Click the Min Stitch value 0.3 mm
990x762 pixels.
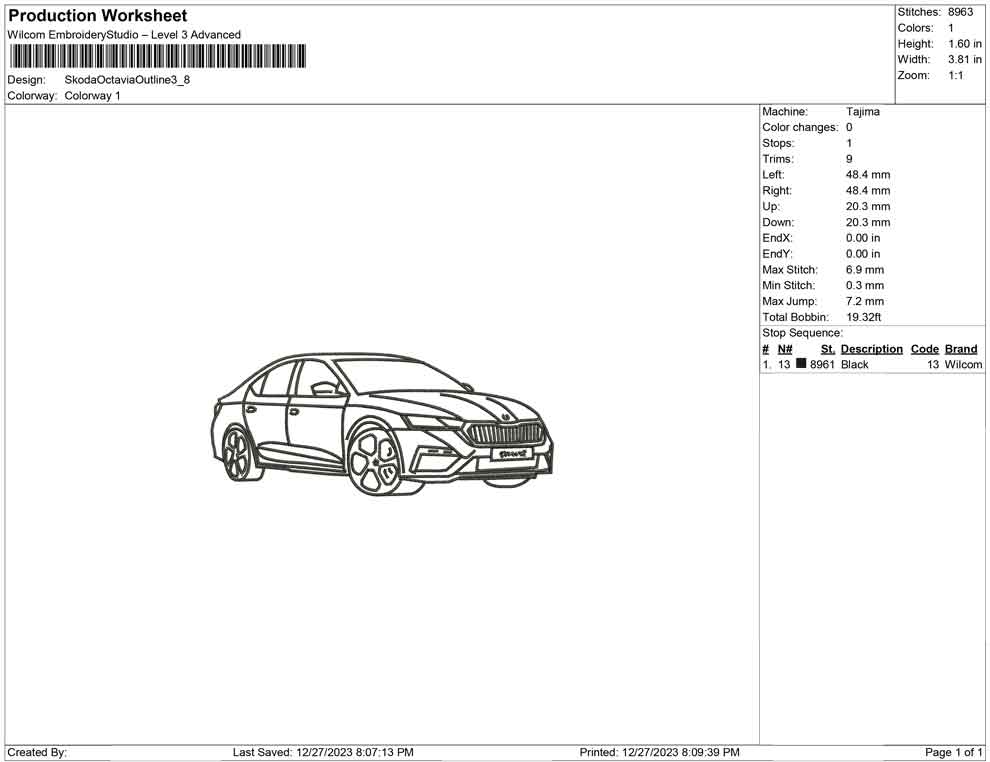865,285
